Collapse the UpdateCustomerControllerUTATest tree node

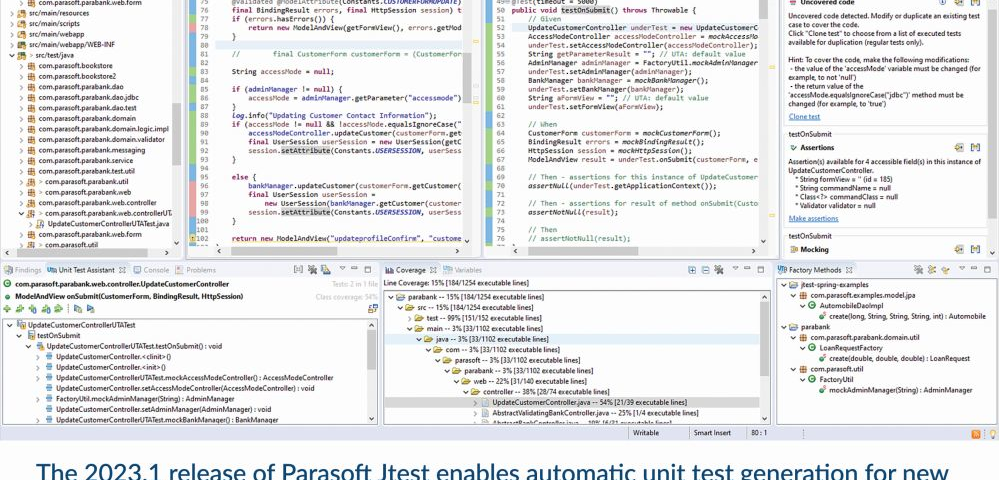(10, 325)
